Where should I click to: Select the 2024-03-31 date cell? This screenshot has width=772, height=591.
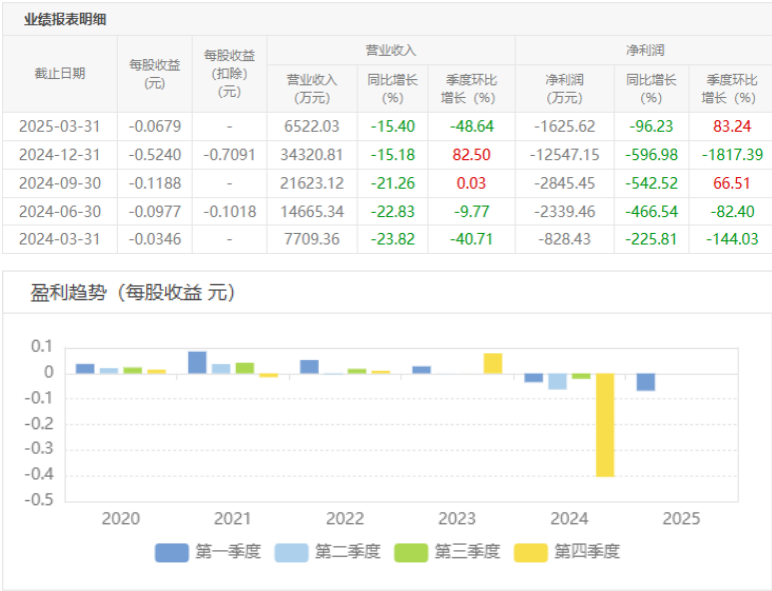[60, 239]
